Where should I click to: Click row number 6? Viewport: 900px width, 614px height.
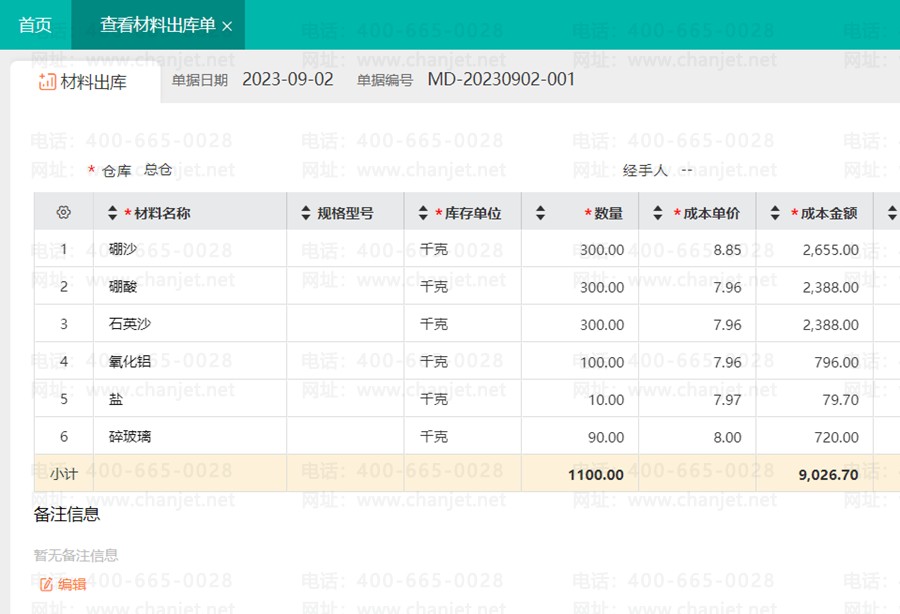point(64,437)
